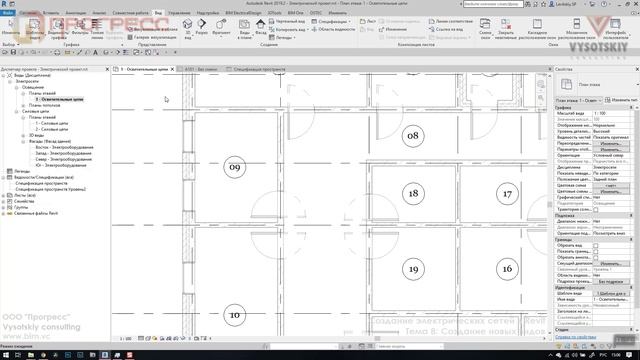Tile windows (Мозаичное расположение)

576,29
